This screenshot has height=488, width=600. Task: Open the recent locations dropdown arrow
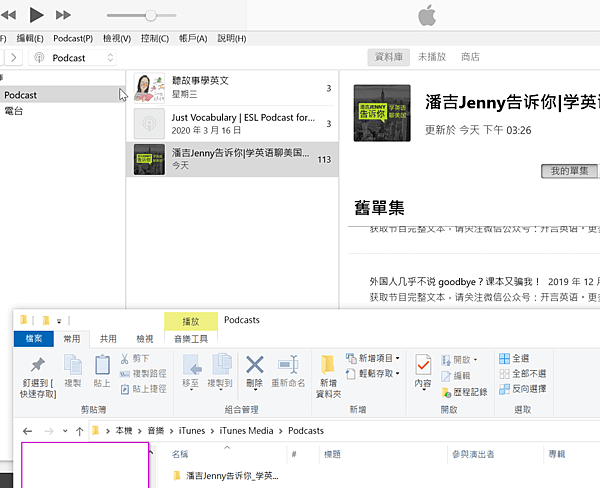(65, 431)
